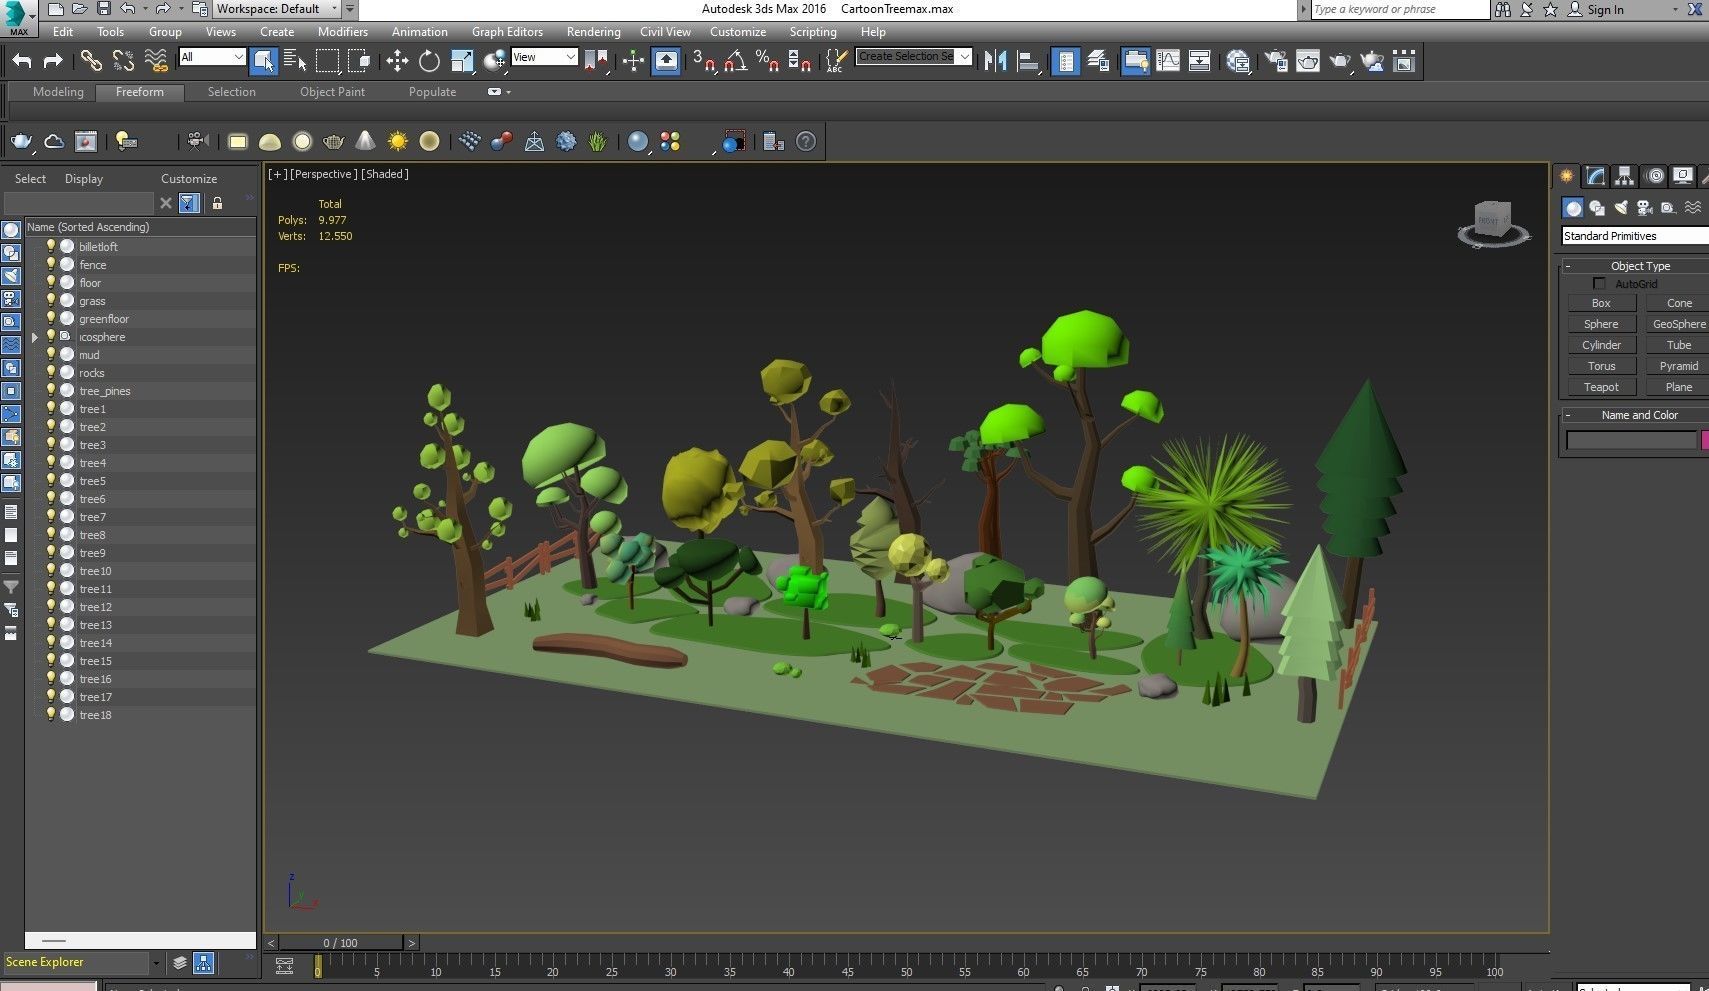The width and height of the screenshot is (1709, 991).
Task: Click the help question mark icon
Action: pos(806,141)
